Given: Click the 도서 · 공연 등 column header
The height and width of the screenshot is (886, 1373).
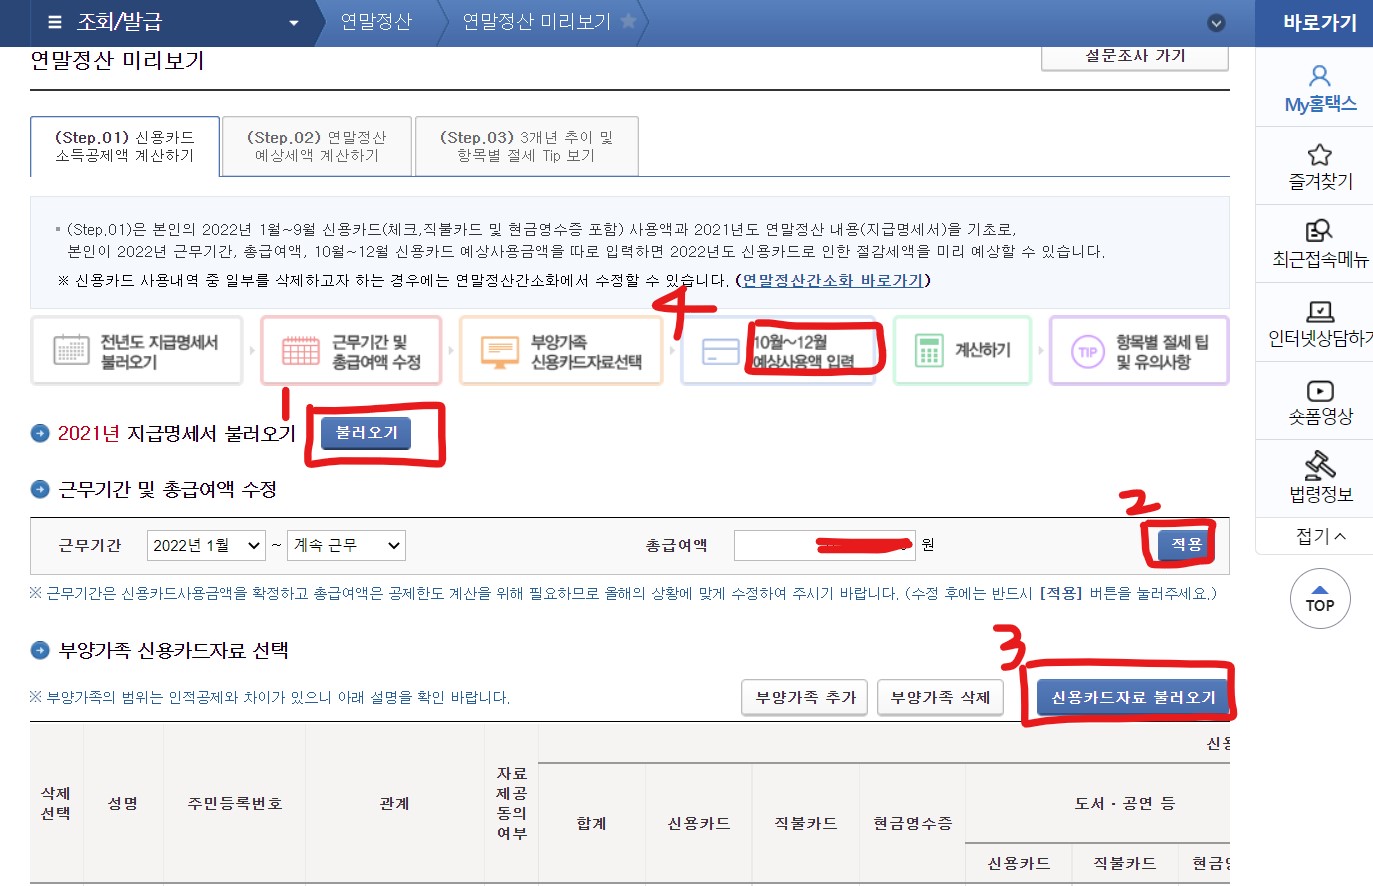Looking at the screenshot, I should click(1125, 803).
